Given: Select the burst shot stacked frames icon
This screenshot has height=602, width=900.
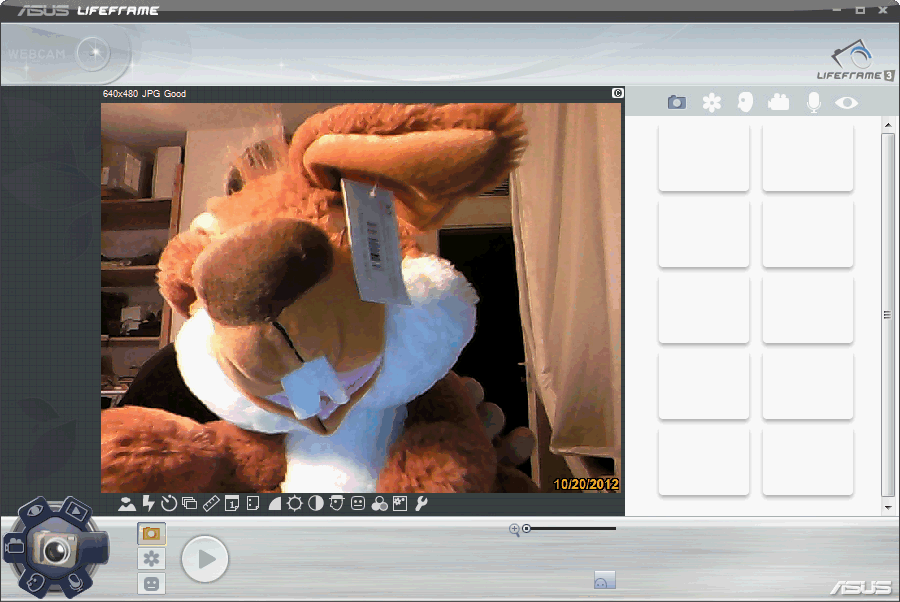Looking at the screenshot, I should 189,504.
